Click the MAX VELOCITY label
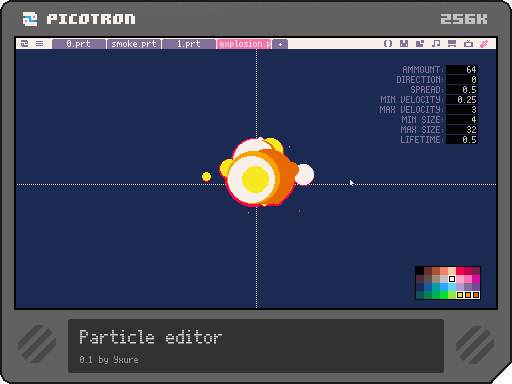512x384 pixels. pos(412,109)
